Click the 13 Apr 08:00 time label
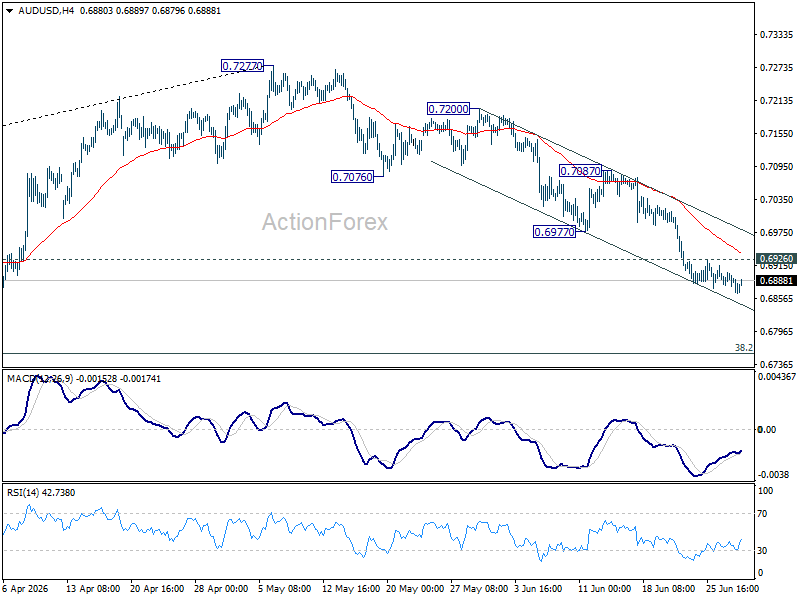This screenshot has height=600, width=800. point(93,588)
